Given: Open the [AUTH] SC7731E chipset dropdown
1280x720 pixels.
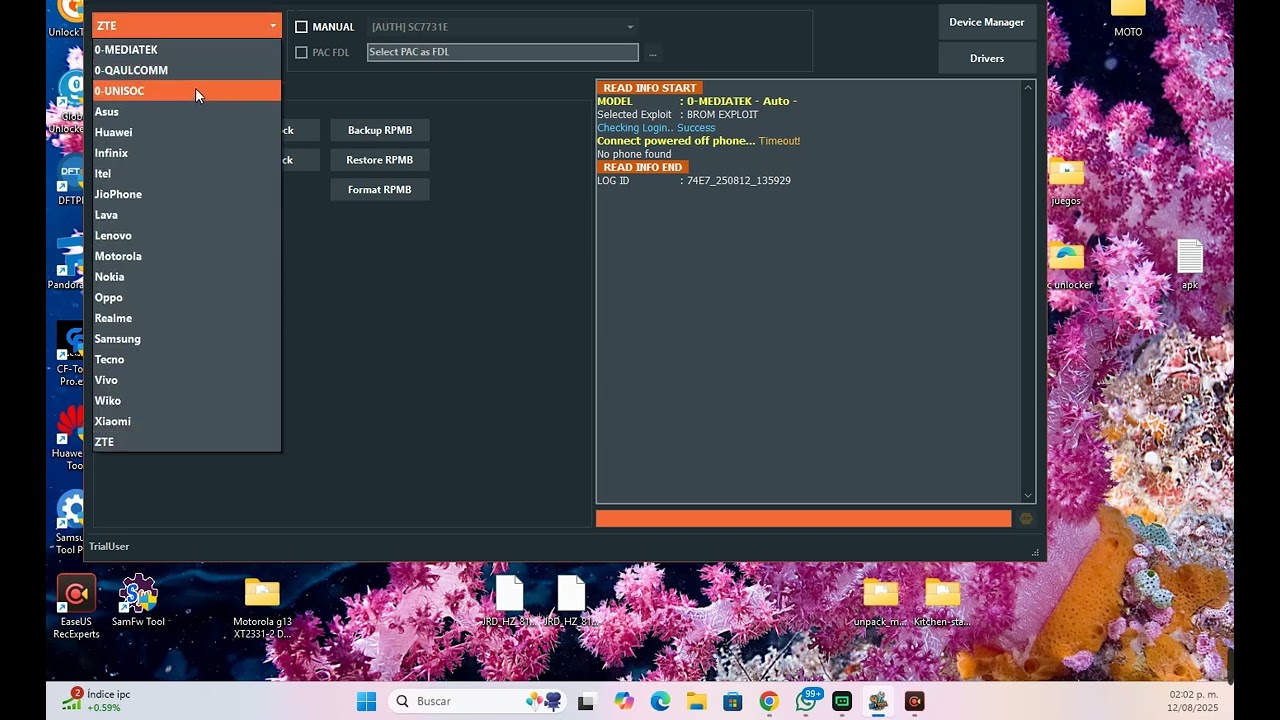Looking at the screenshot, I should pyautogui.click(x=502, y=27).
